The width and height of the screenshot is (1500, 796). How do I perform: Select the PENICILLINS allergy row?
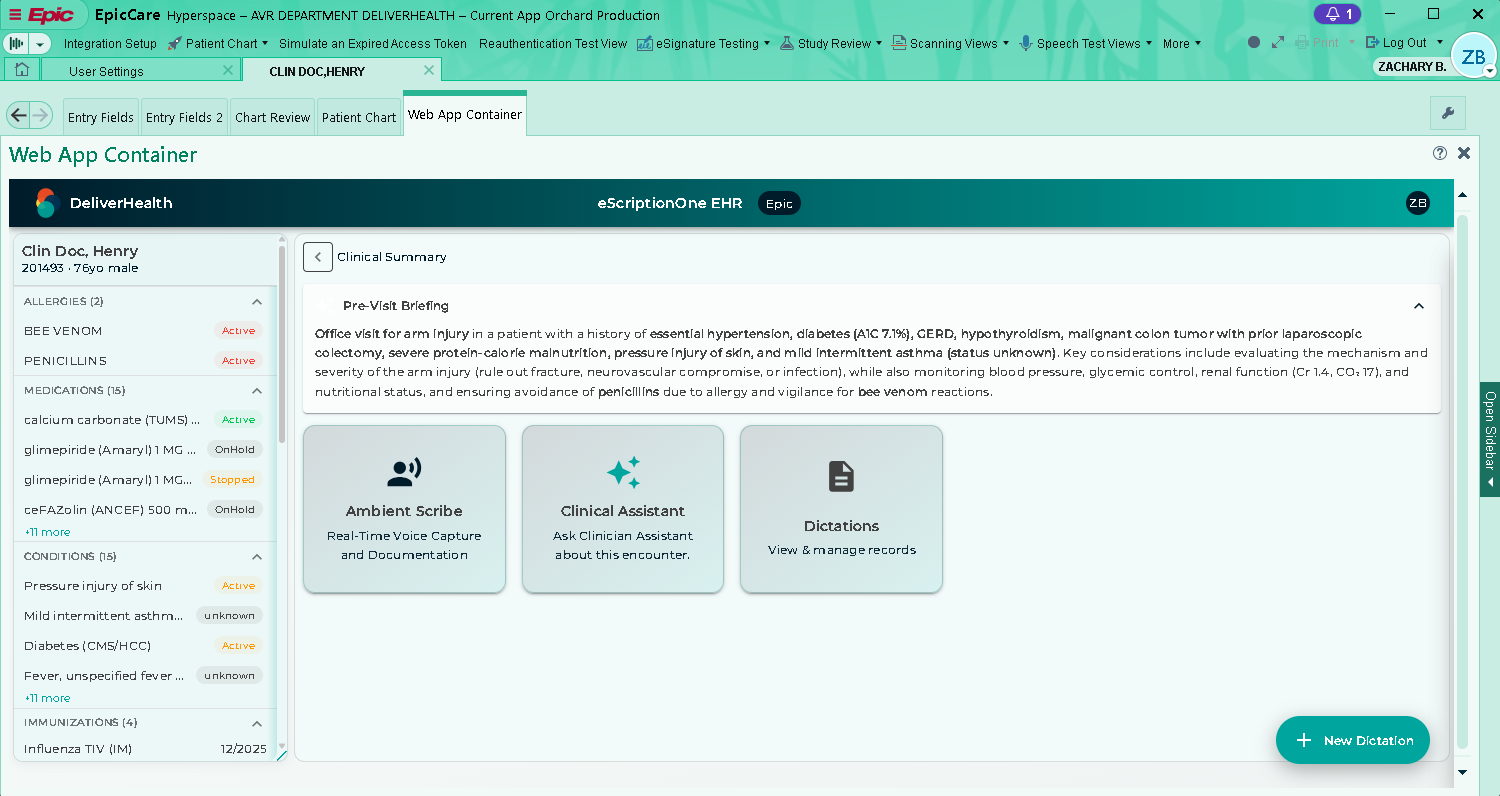(x=144, y=360)
